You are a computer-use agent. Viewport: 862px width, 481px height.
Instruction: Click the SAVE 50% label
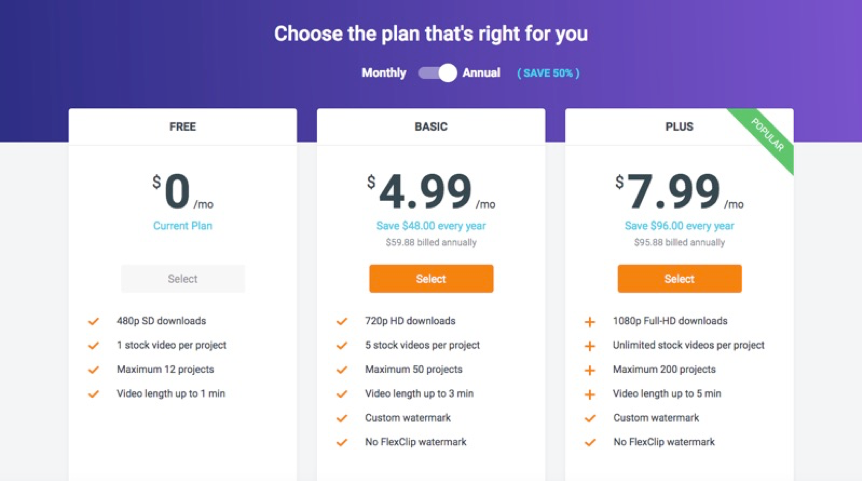point(548,73)
